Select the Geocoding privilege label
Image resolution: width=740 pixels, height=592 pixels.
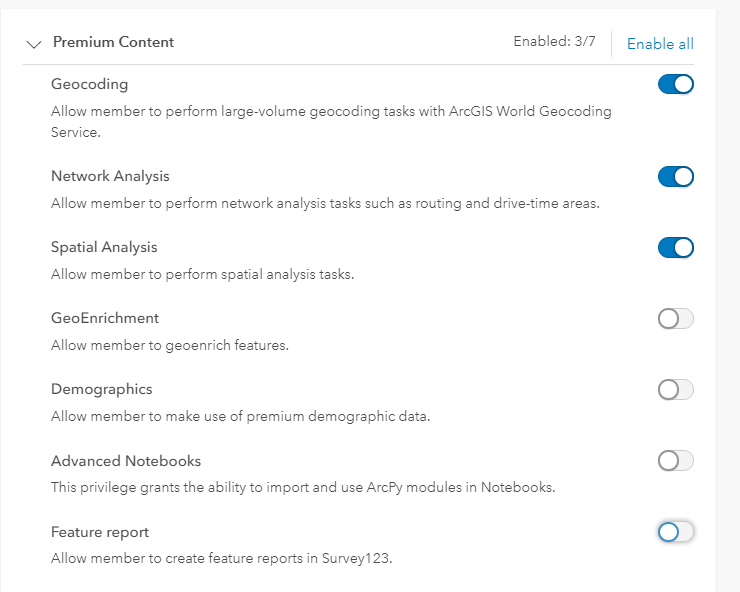(89, 84)
